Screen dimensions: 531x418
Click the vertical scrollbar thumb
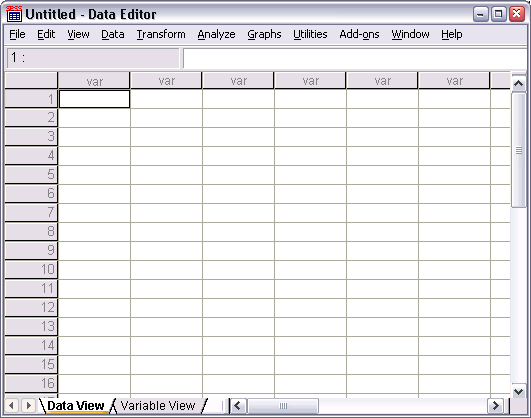[x=518, y=150]
